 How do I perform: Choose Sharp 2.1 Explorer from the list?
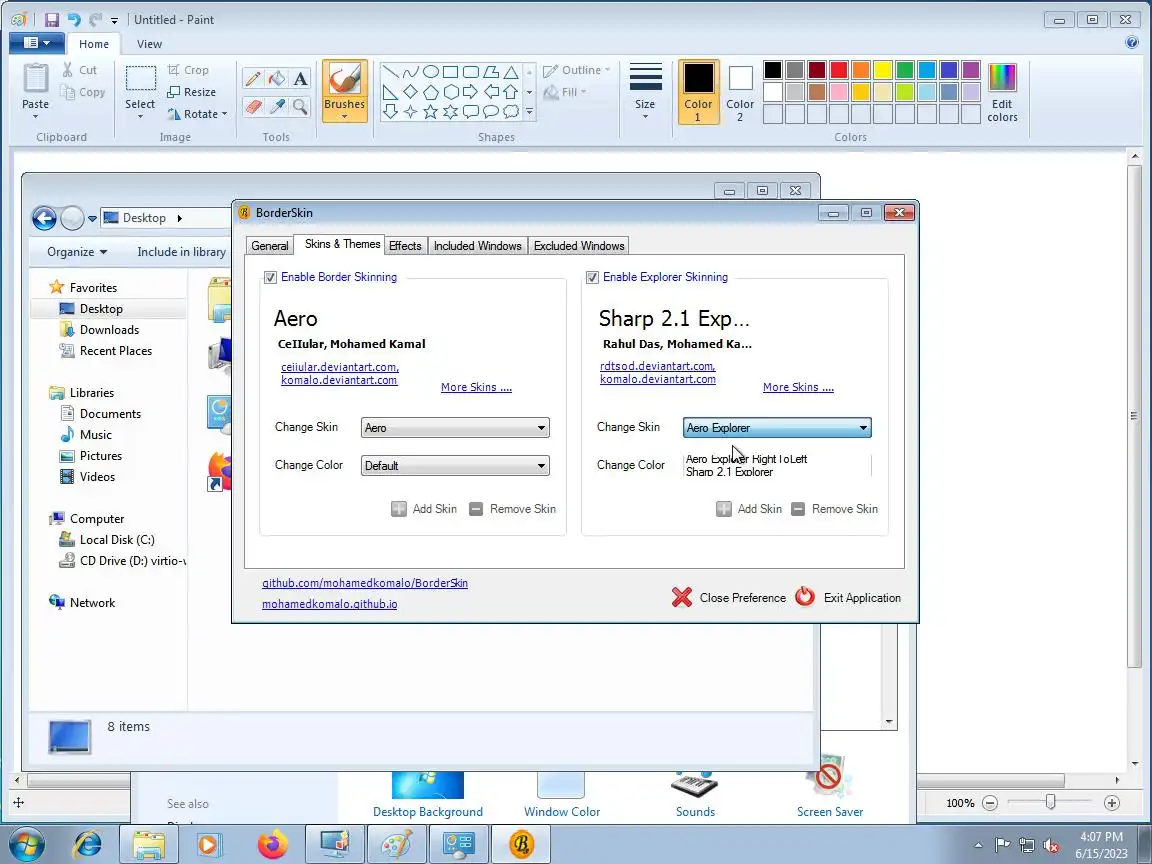point(729,472)
